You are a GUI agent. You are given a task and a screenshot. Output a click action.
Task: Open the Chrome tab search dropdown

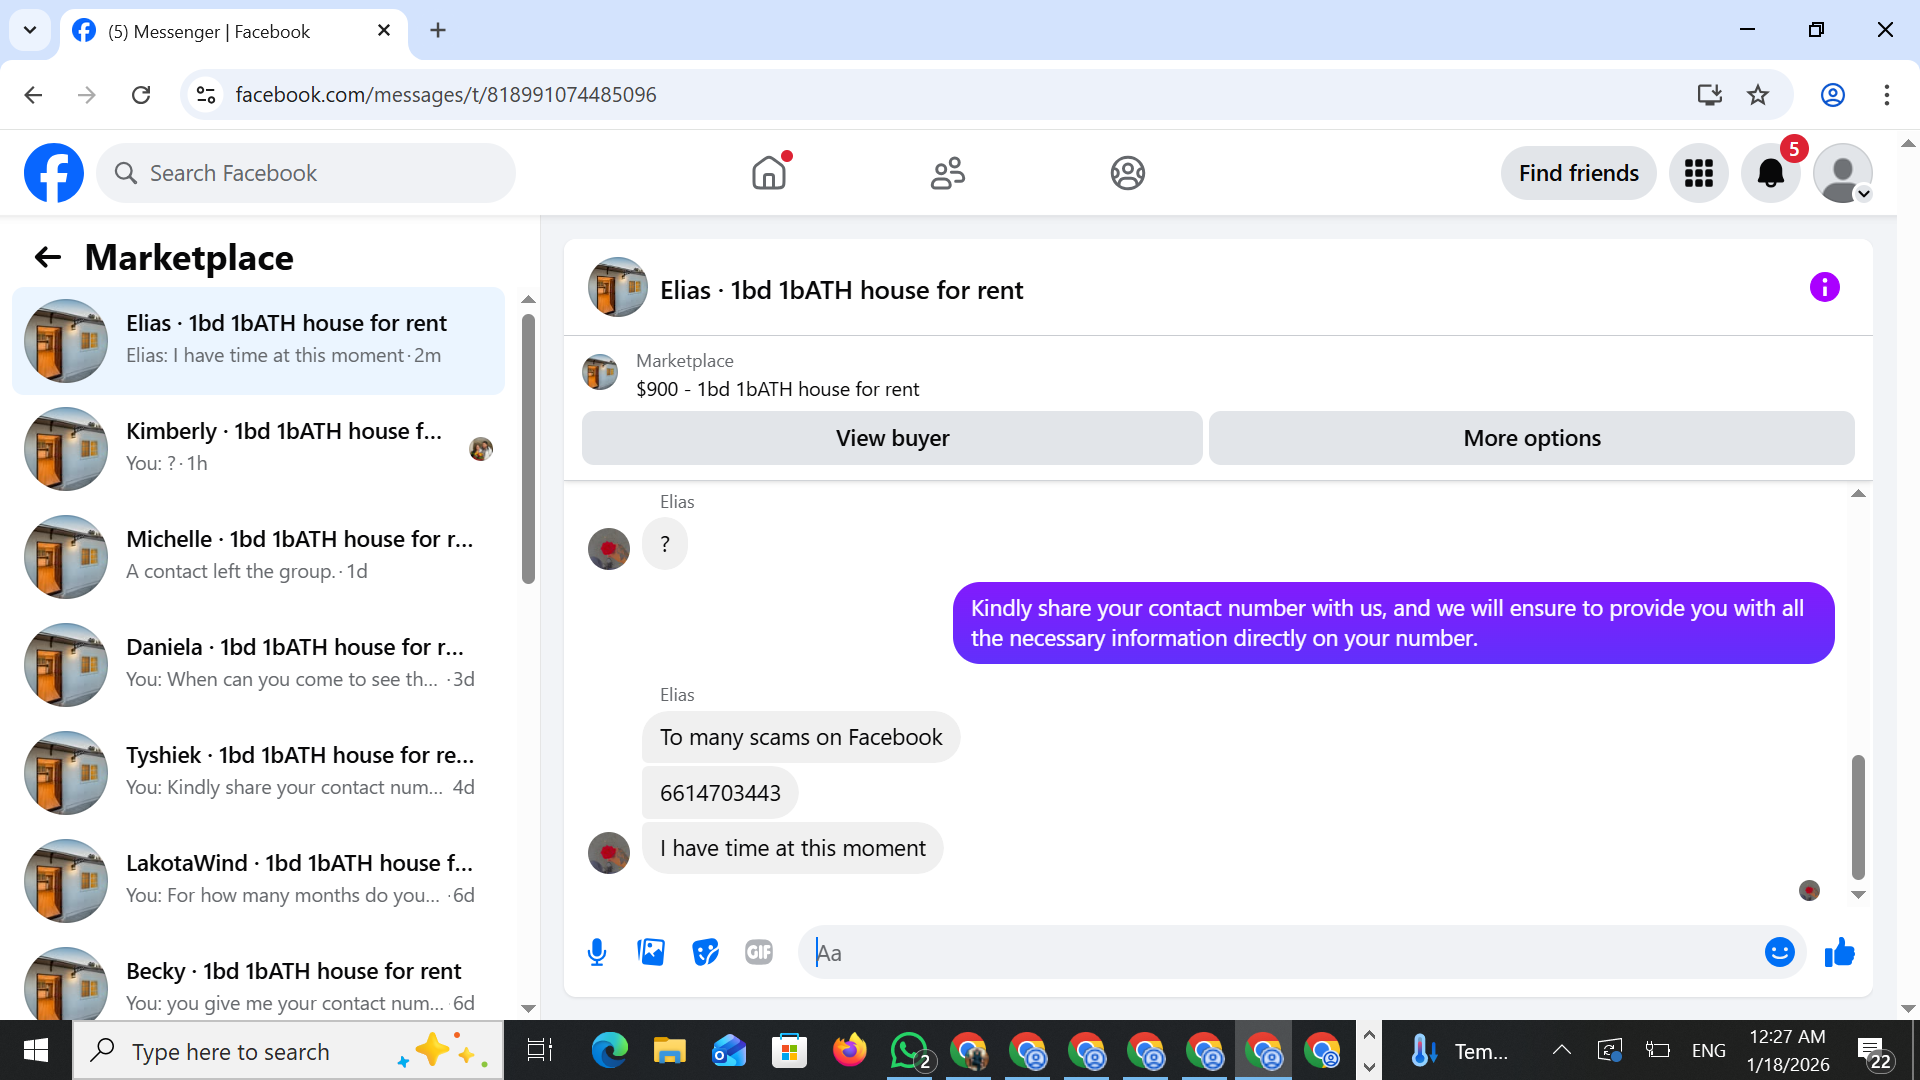[30, 30]
